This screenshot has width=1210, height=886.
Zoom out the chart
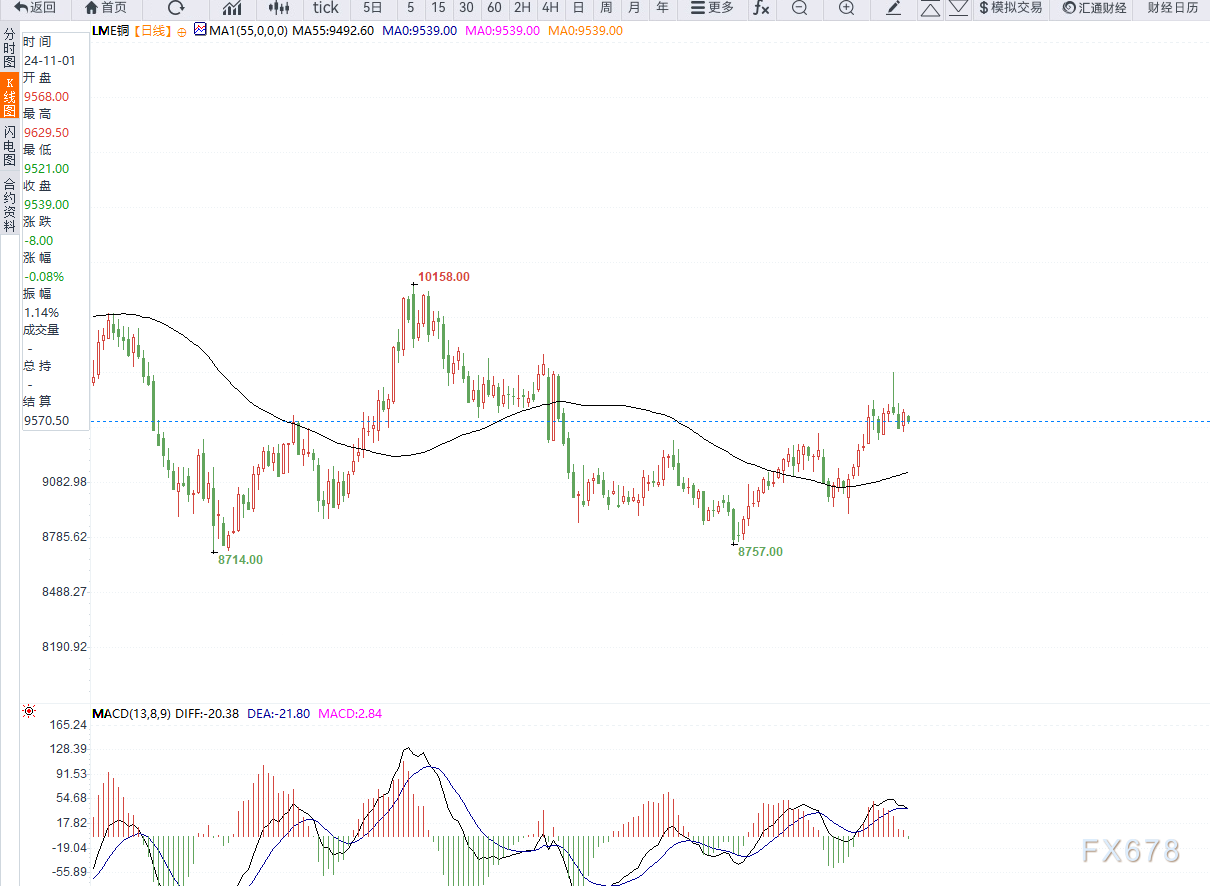pos(799,8)
